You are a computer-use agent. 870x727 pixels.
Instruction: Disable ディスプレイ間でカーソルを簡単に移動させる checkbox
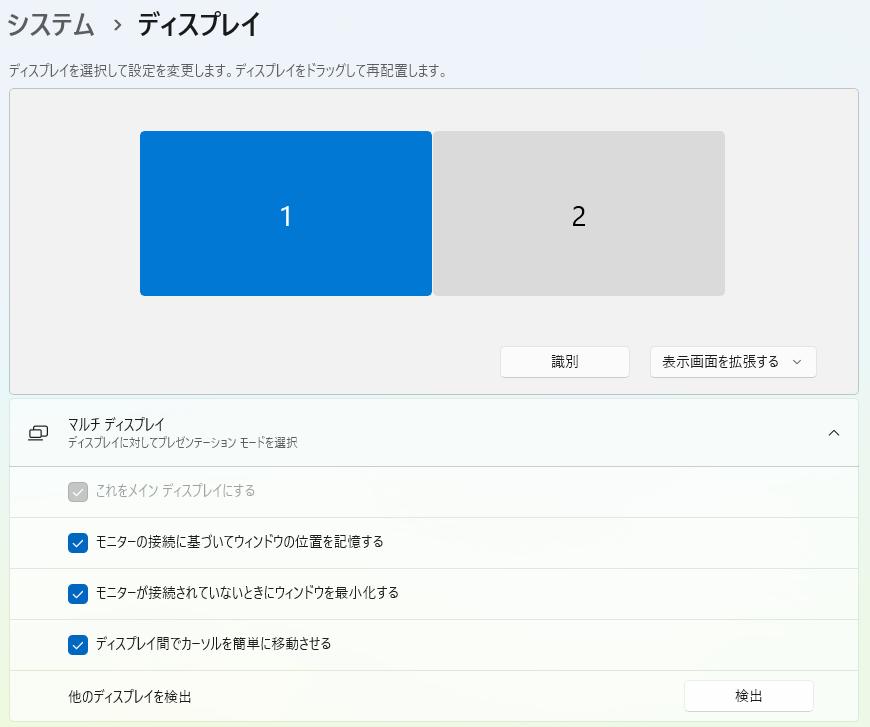point(78,645)
